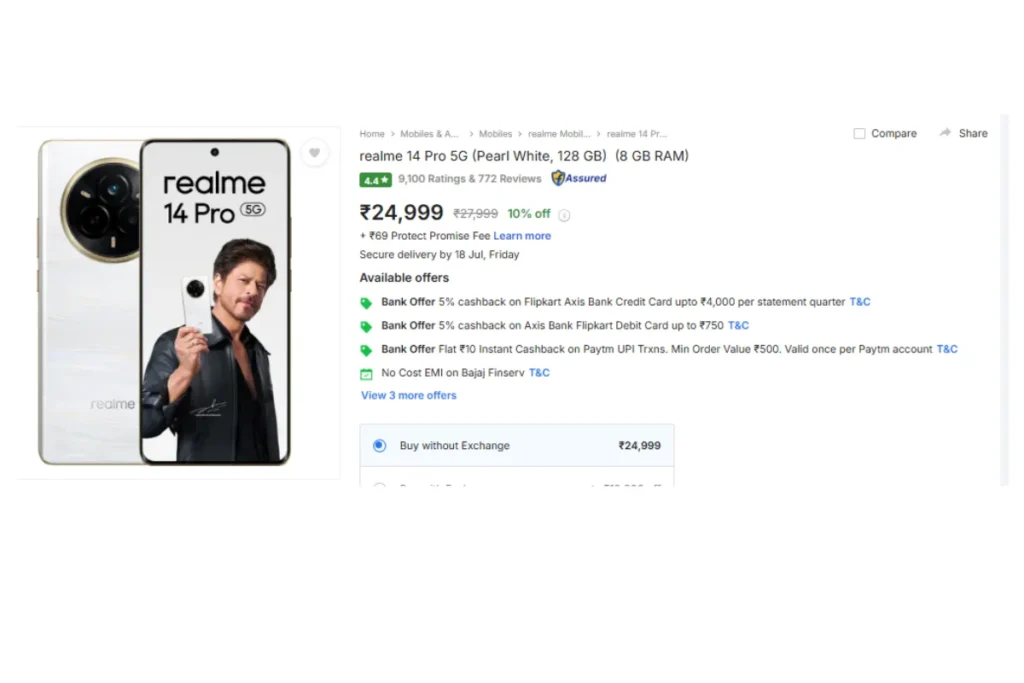Click 9,100 Ratings & 772 Reviews

pos(470,179)
